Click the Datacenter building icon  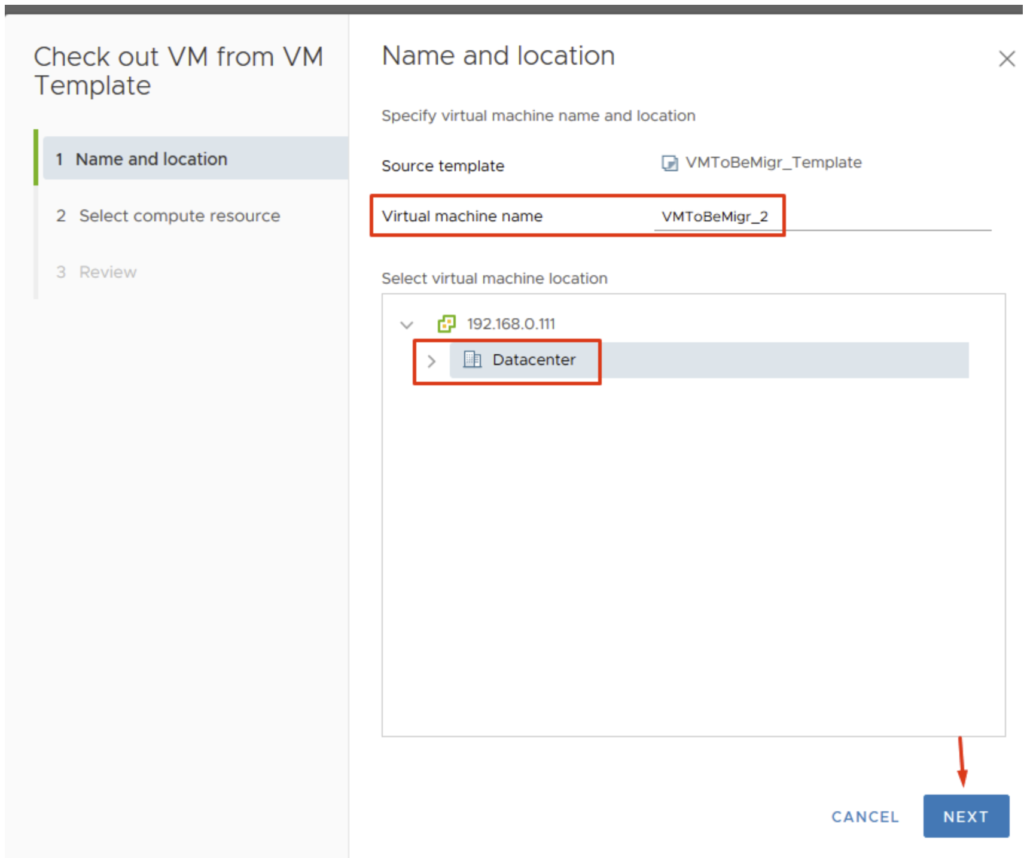click(472, 359)
